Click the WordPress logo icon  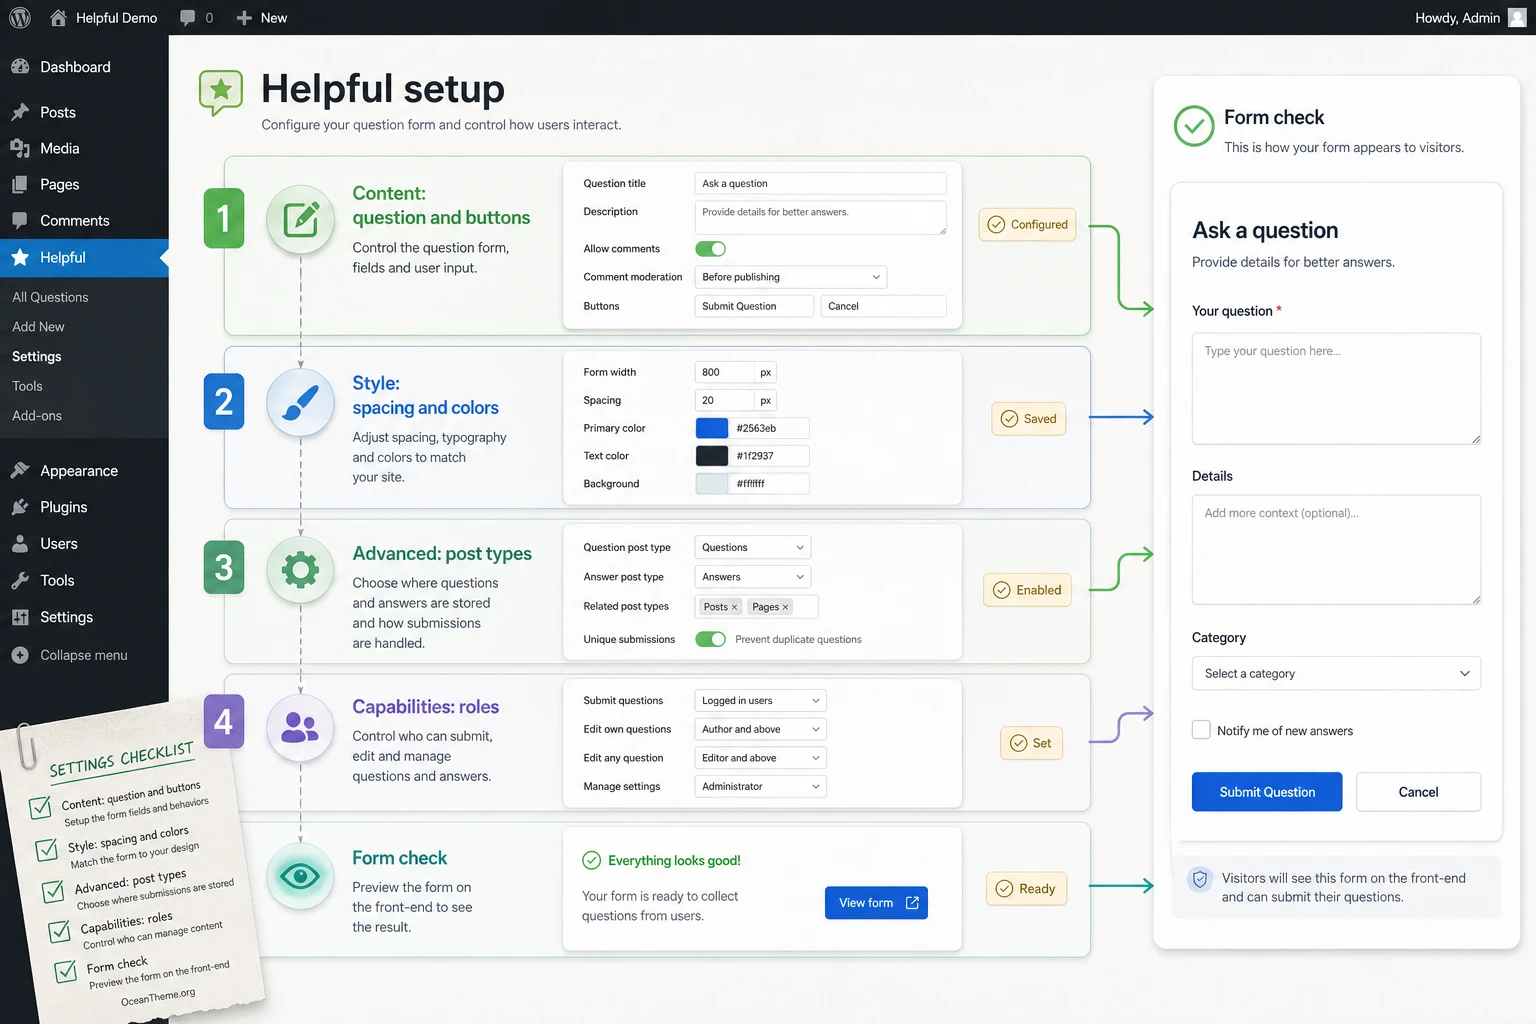coord(20,18)
